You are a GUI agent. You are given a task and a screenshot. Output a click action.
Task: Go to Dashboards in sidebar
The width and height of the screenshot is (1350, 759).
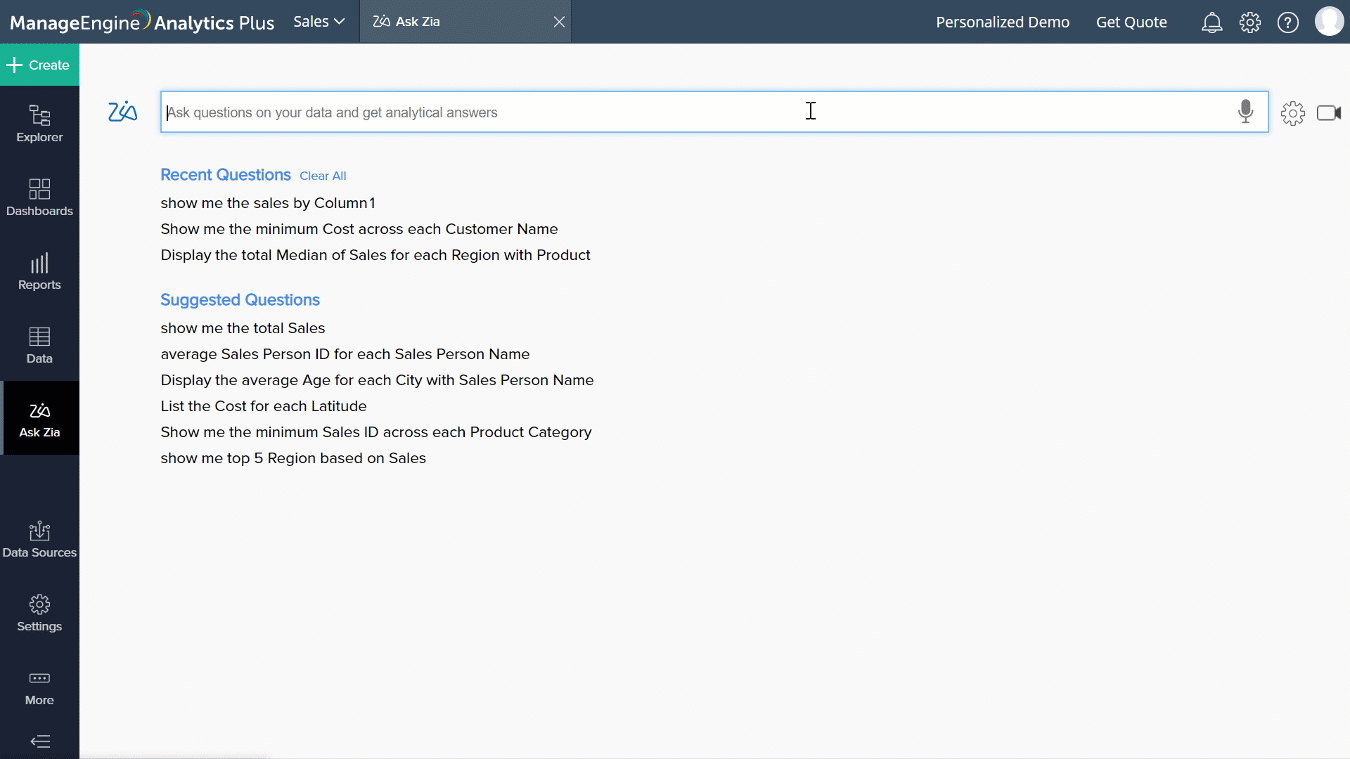click(x=40, y=197)
